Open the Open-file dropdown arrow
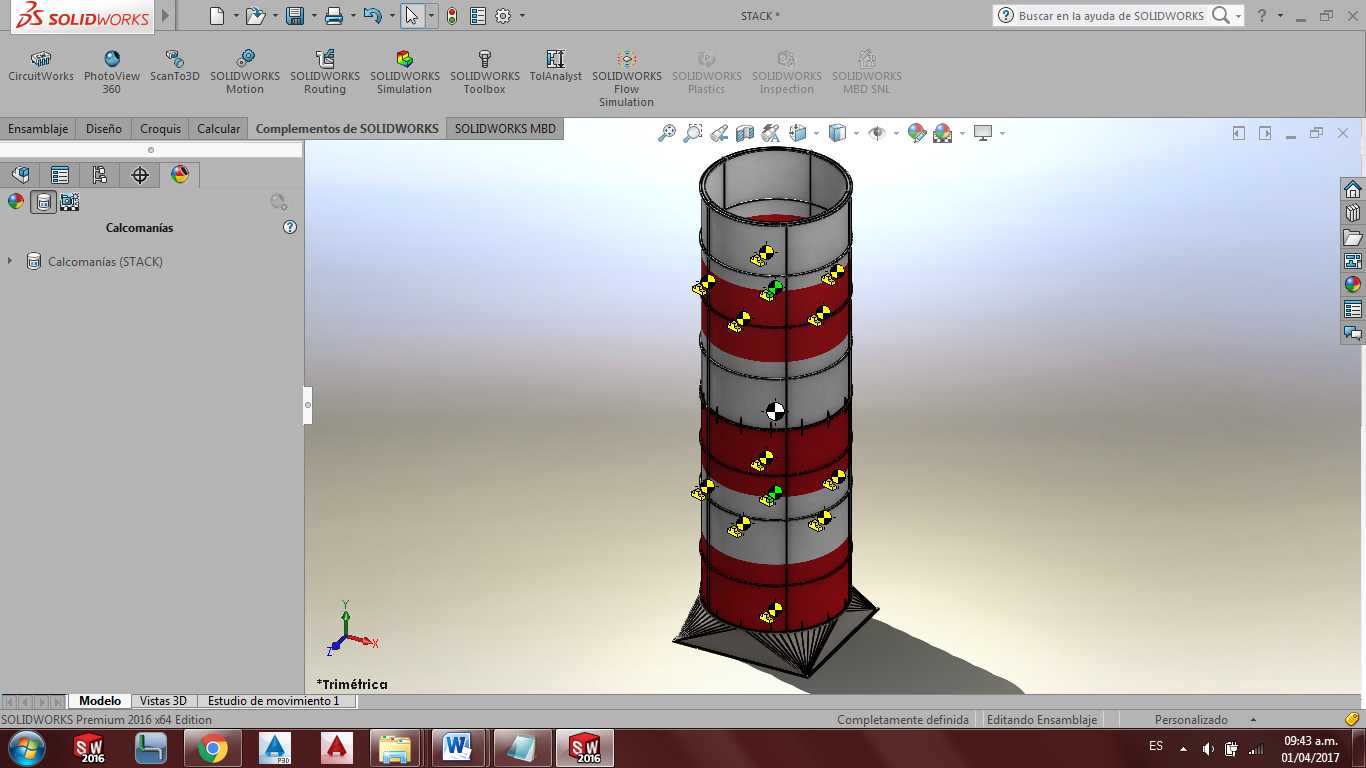The width and height of the screenshot is (1366, 768). point(275,16)
